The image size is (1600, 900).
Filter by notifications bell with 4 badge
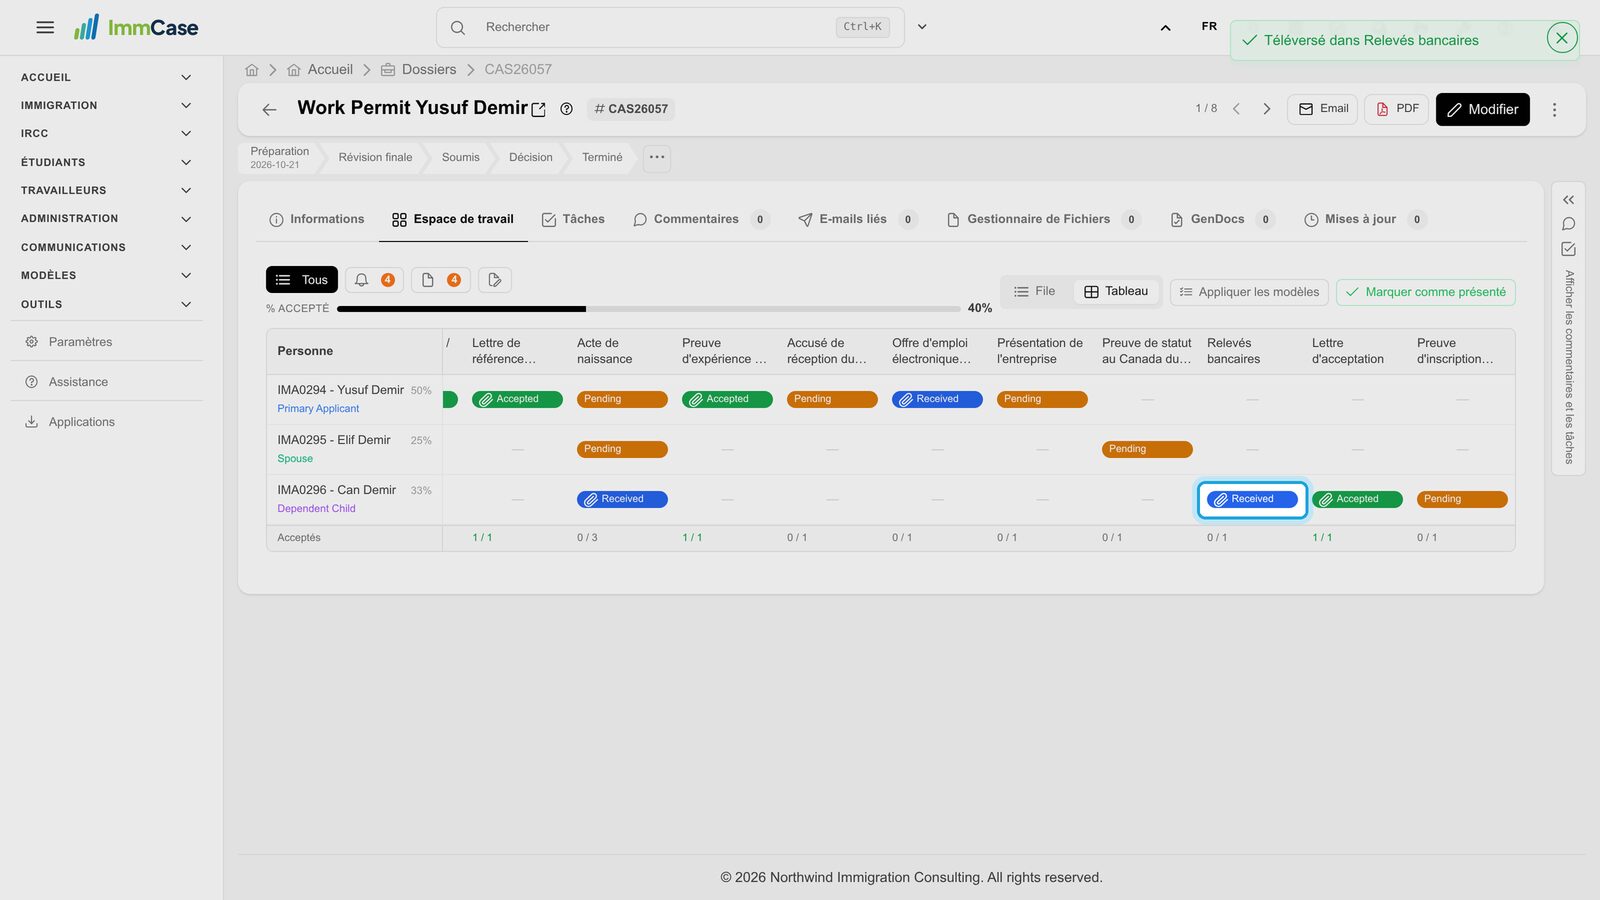[375, 280]
